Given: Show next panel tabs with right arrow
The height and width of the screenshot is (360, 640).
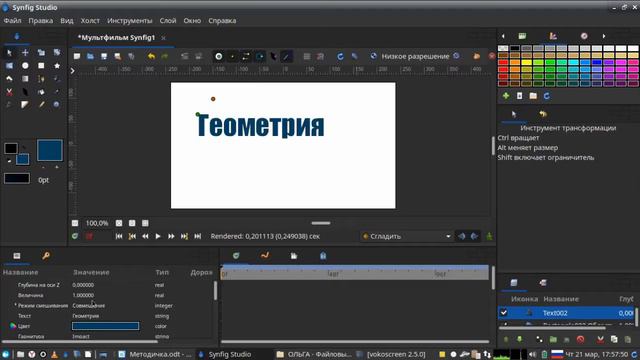Looking at the screenshot, I should click(604, 36).
